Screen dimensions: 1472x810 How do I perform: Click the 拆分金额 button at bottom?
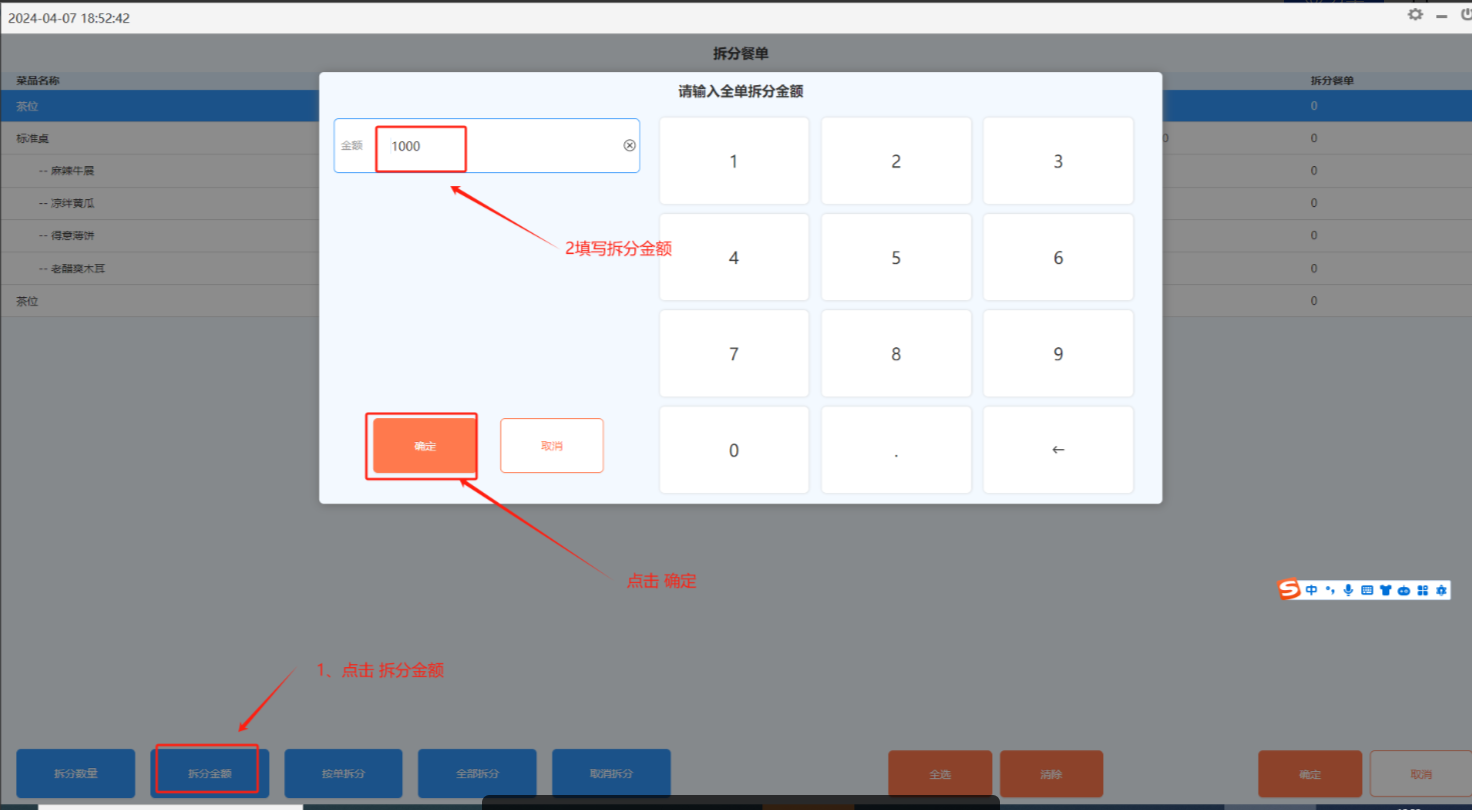click(209, 773)
